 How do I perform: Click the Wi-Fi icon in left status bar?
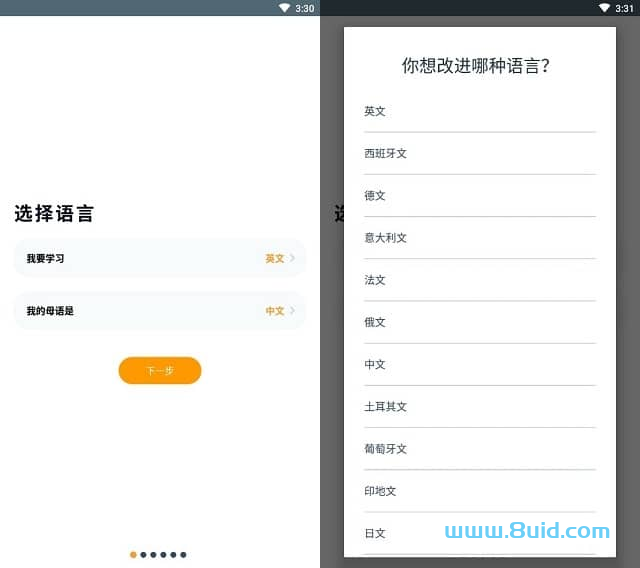[284, 8]
